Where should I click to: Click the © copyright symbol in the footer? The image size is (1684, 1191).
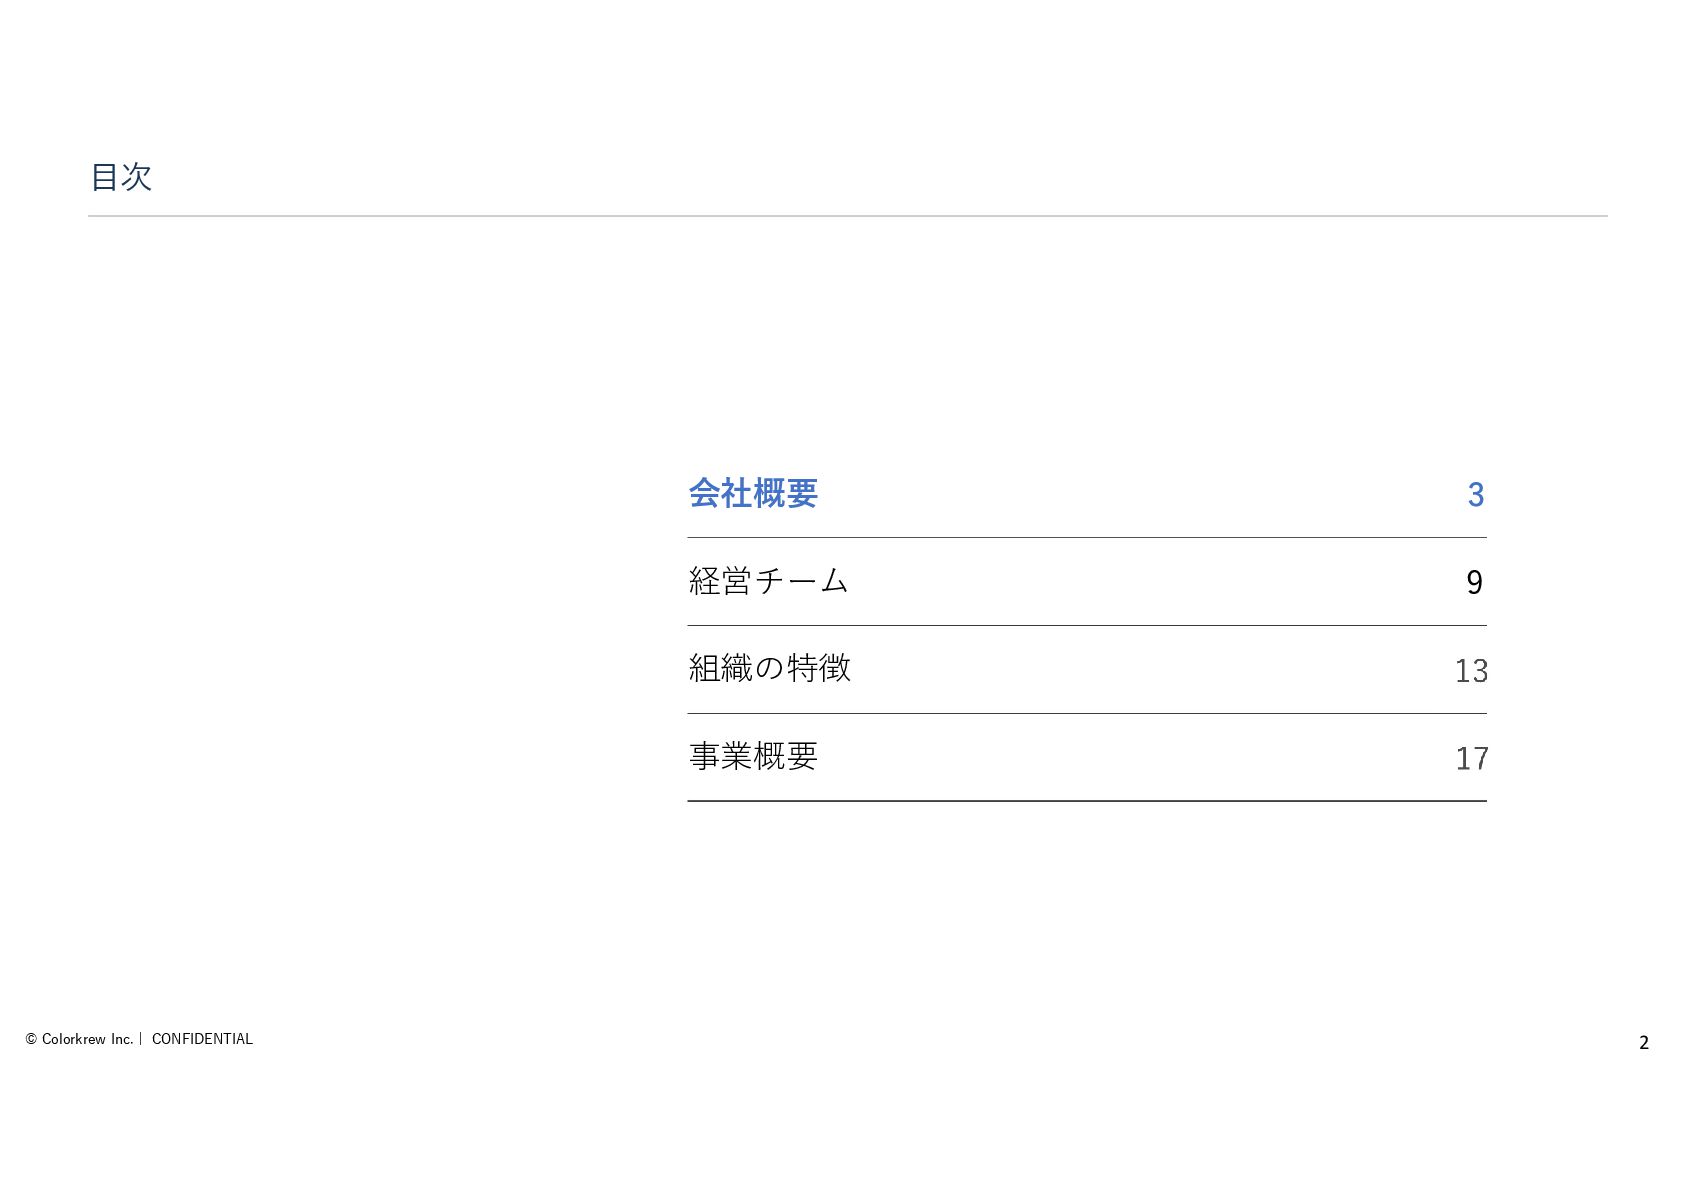[x=31, y=1039]
